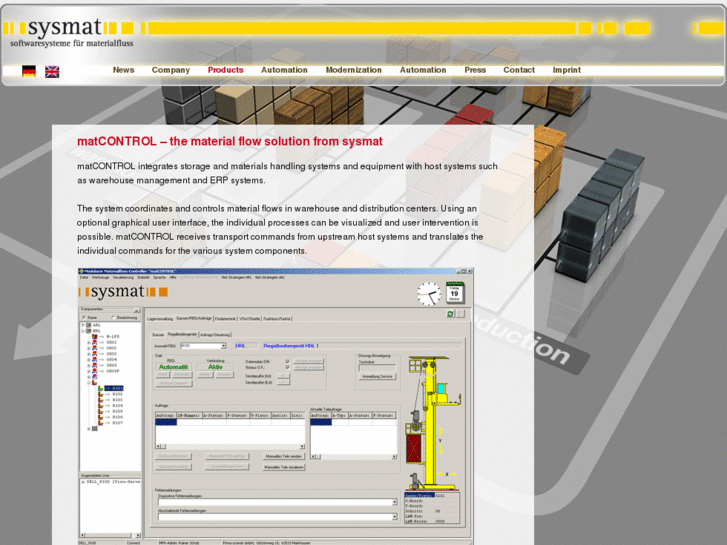Viewport: 727px width, 545px height.
Task: Expand the Dispositive Fehlermeldungen dropdown
Action: pyautogui.click(x=394, y=503)
